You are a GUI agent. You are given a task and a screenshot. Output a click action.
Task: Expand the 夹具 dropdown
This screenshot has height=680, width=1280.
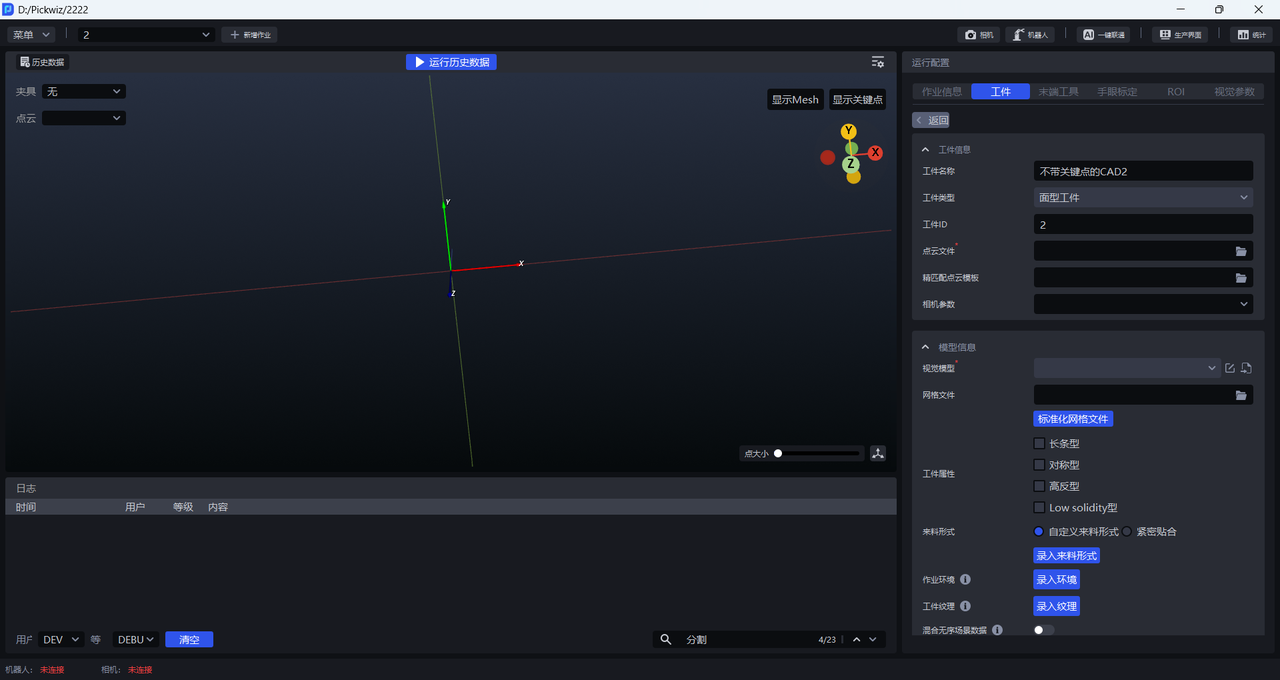[x=84, y=92]
